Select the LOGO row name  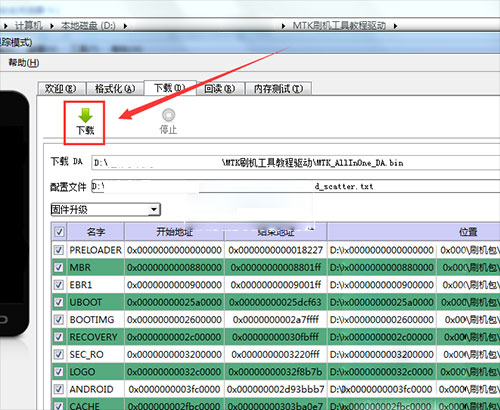(82, 372)
